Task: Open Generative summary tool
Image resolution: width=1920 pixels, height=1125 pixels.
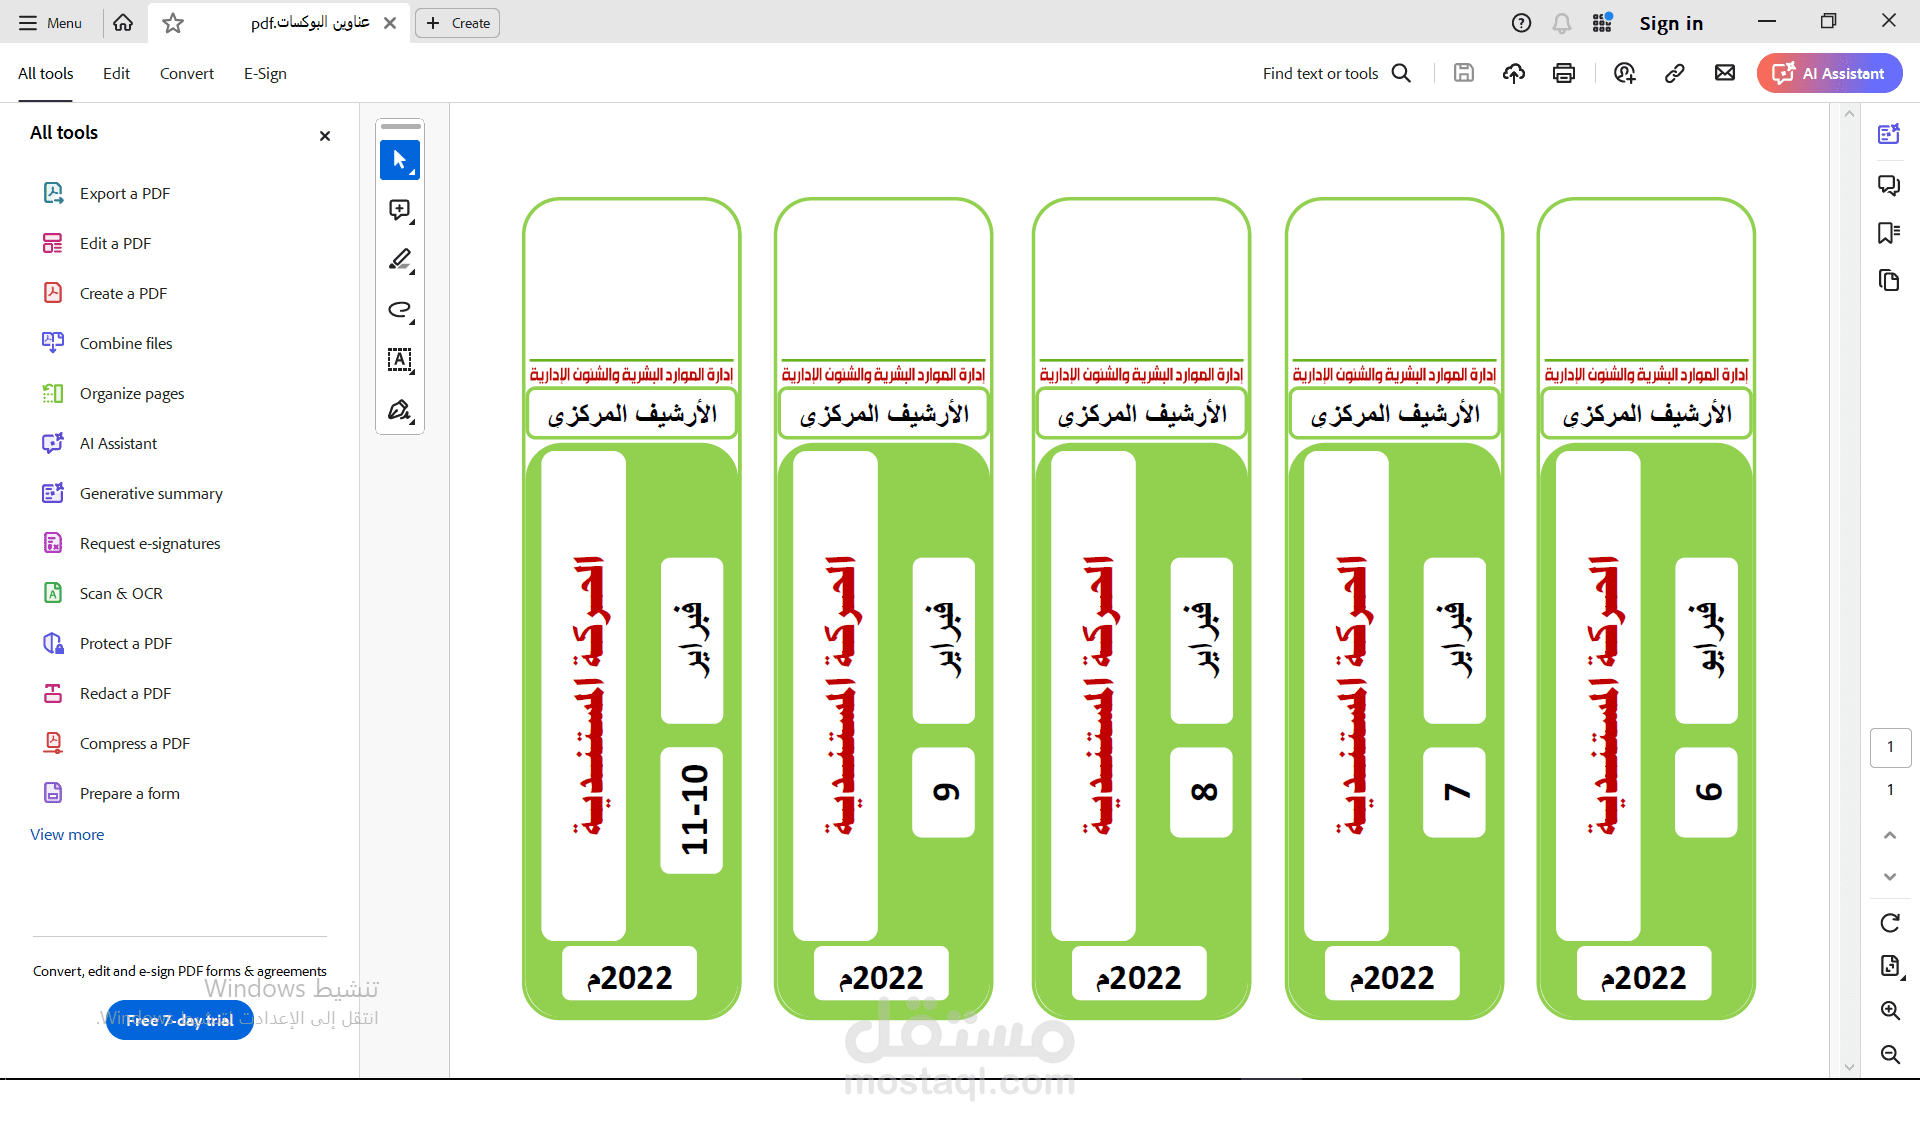Action: (x=133, y=493)
